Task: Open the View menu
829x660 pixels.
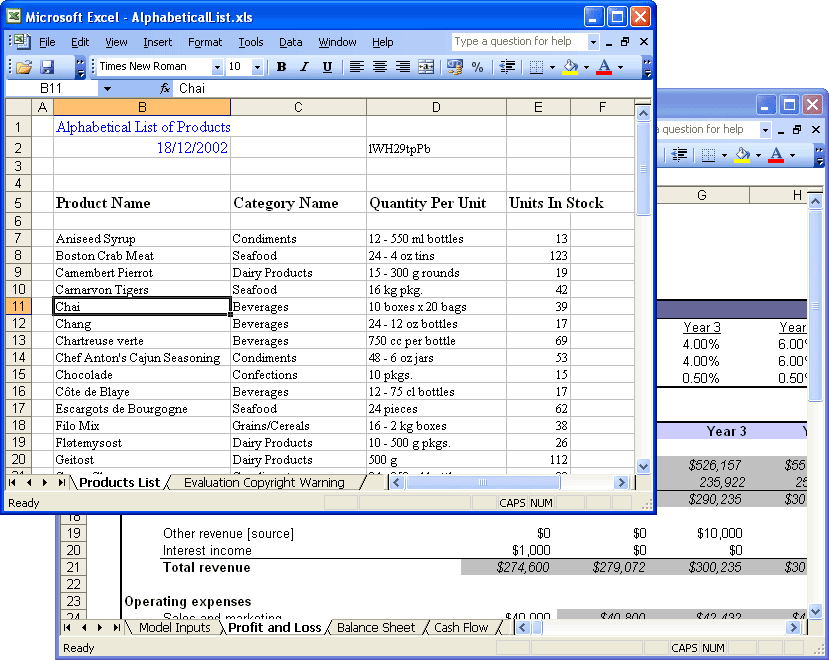Action: point(116,42)
